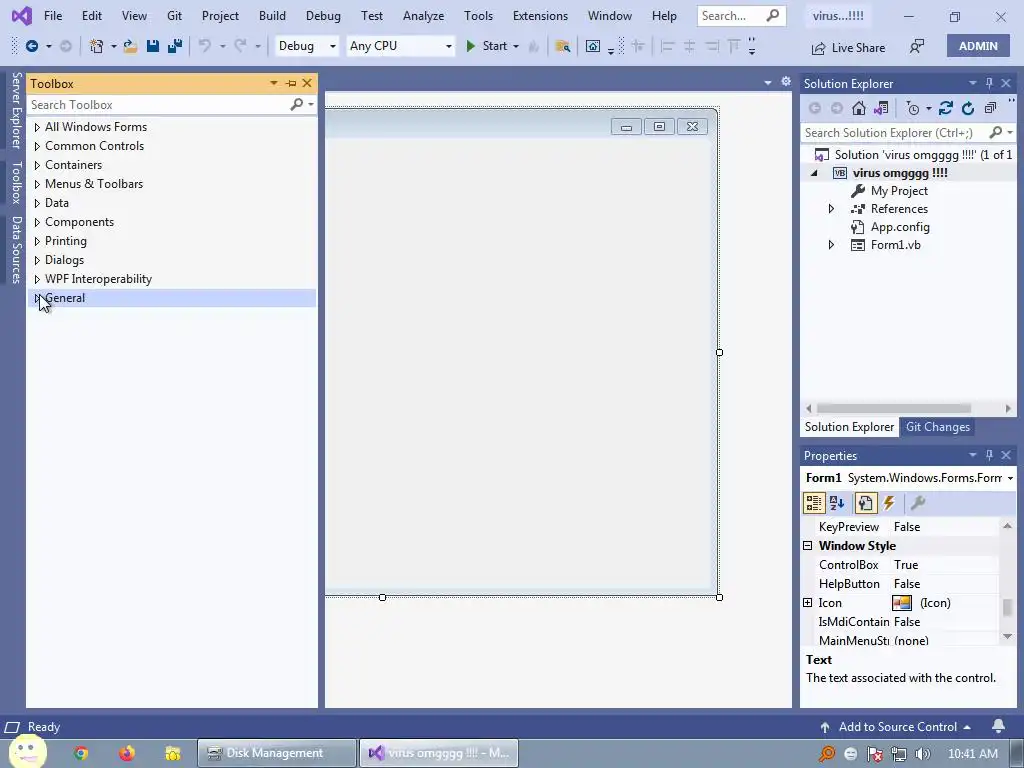Click the Solution Explorer Home icon
1024x768 pixels.
859,108
